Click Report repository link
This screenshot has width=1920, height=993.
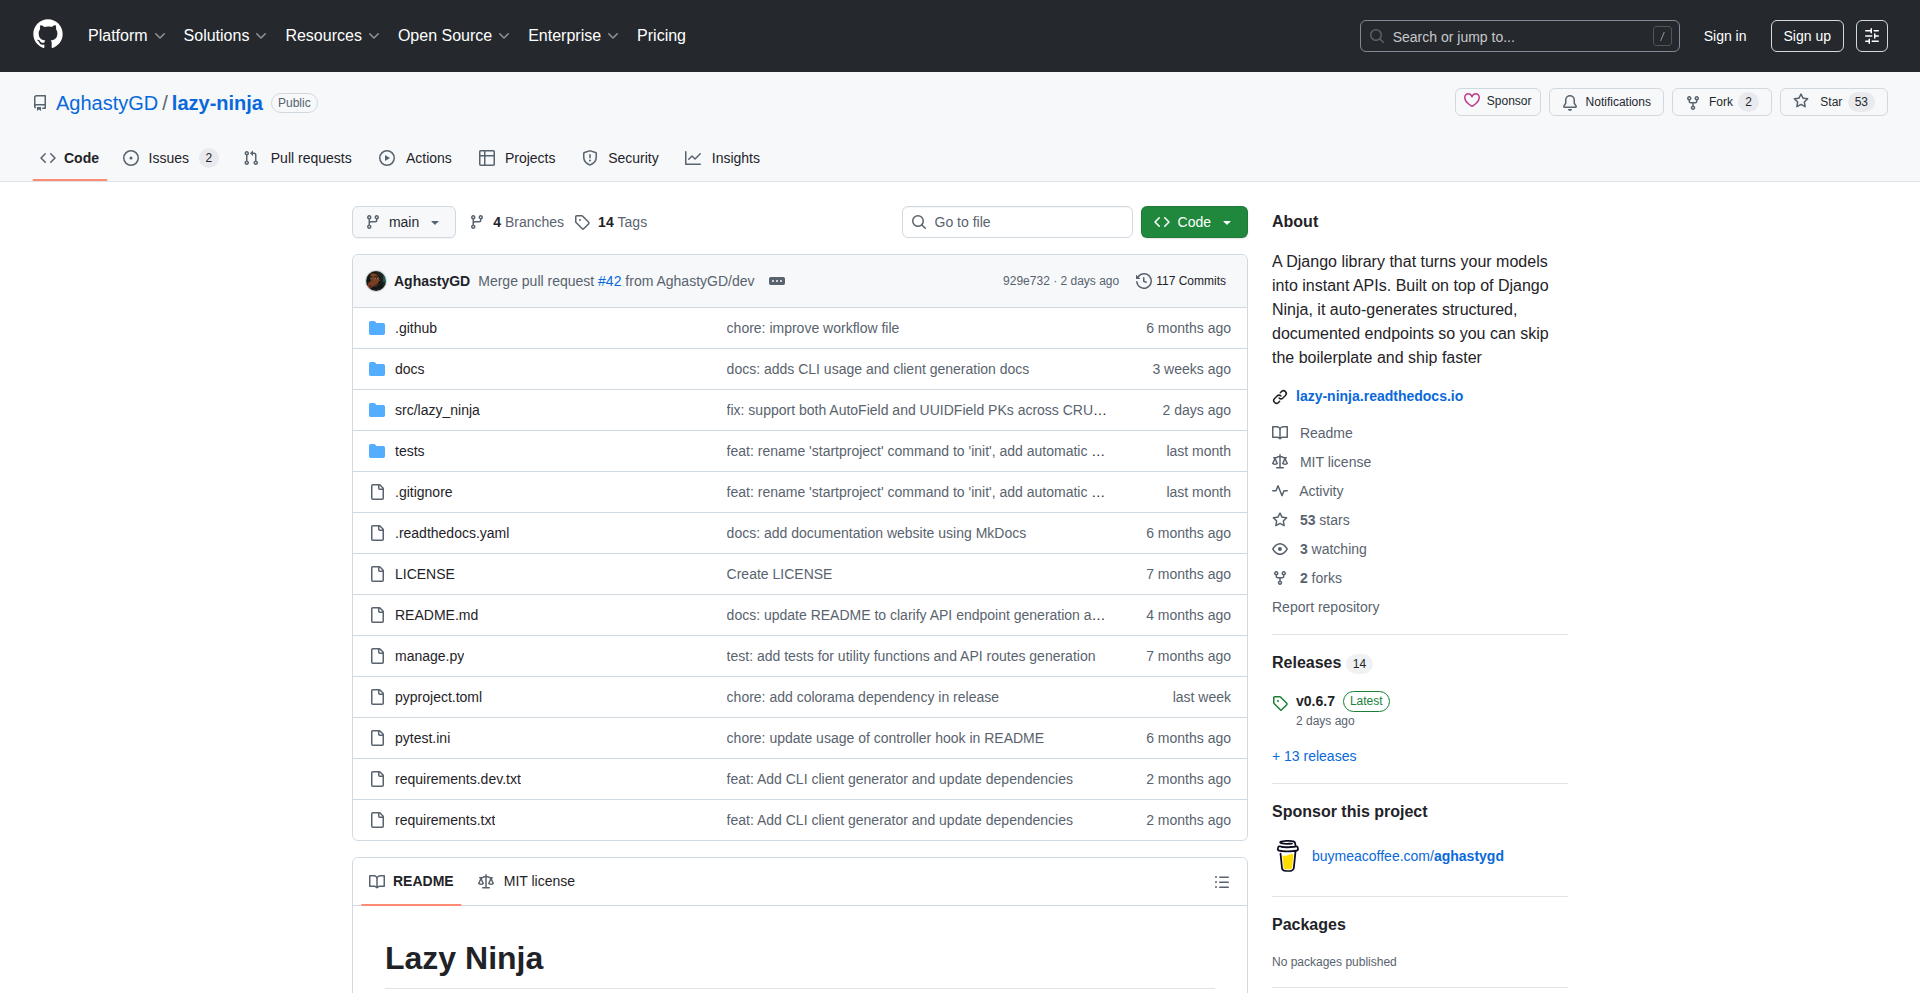[1325, 607]
